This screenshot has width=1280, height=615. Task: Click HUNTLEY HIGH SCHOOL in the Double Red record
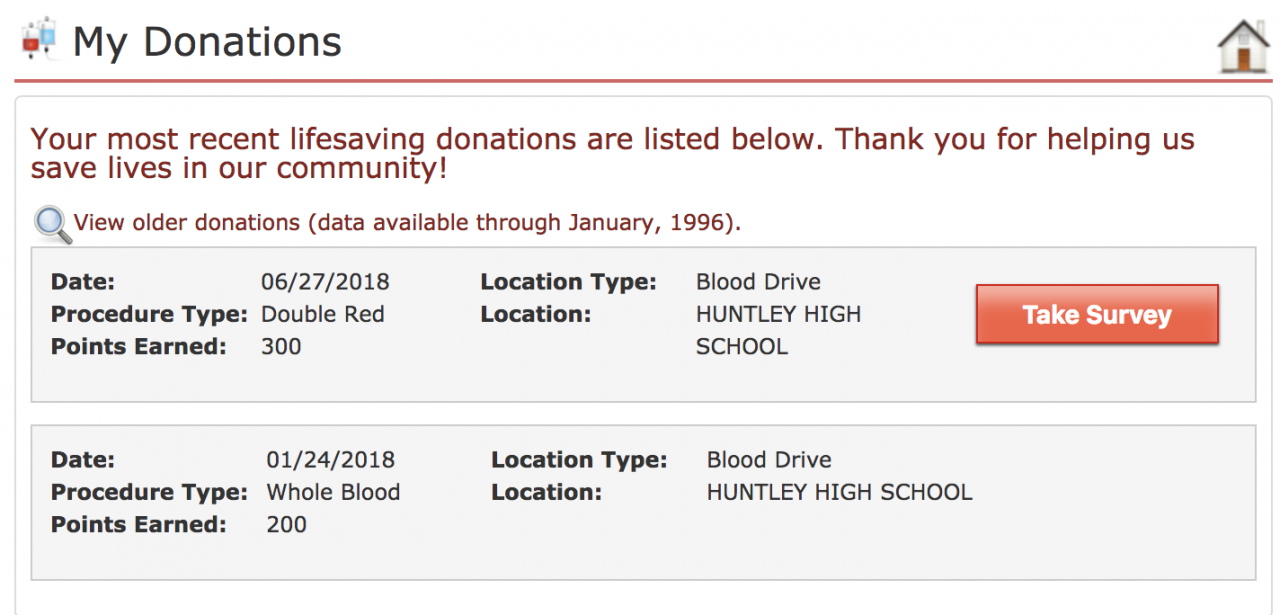pyautogui.click(x=778, y=330)
